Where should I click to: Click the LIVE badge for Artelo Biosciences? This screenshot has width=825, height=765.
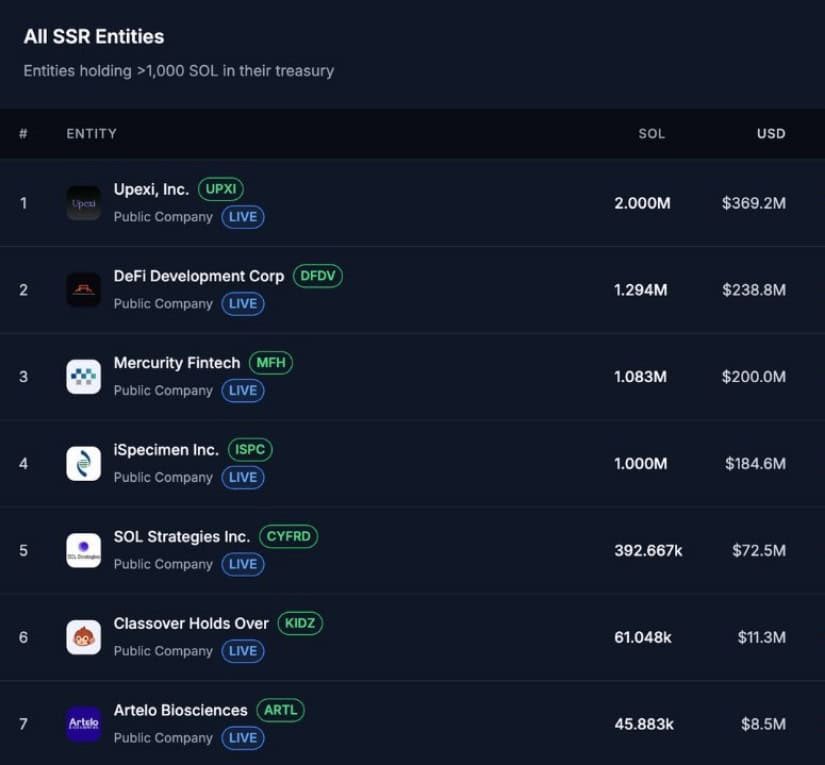pyautogui.click(x=243, y=738)
